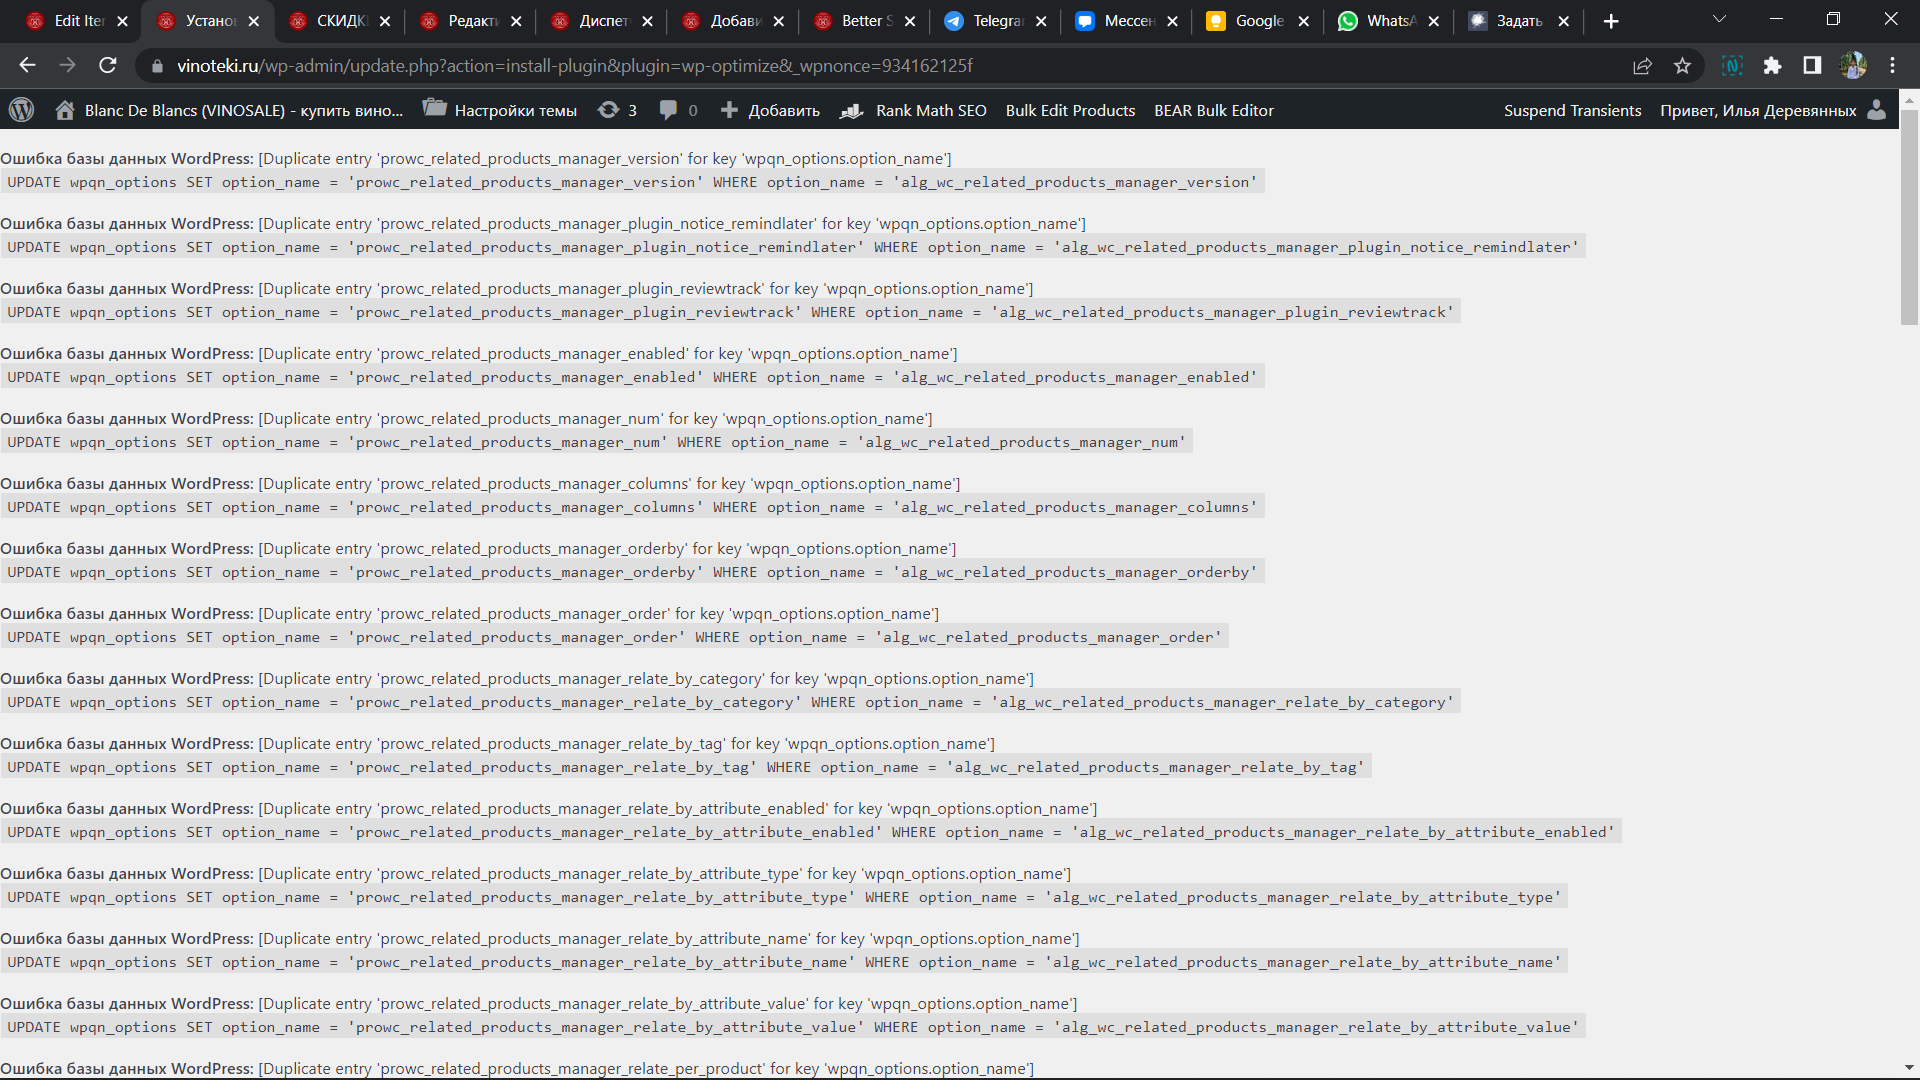This screenshot has width=1920, height=1080.
Task: Close the Telegram tab
Action: coord(1041,21)
